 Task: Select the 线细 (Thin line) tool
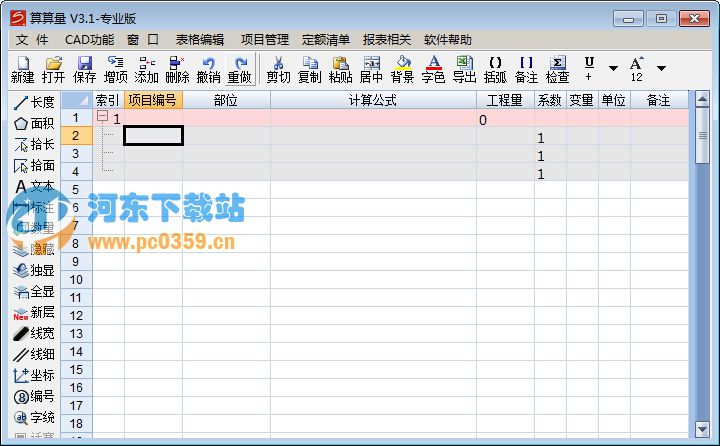[34, 354]
